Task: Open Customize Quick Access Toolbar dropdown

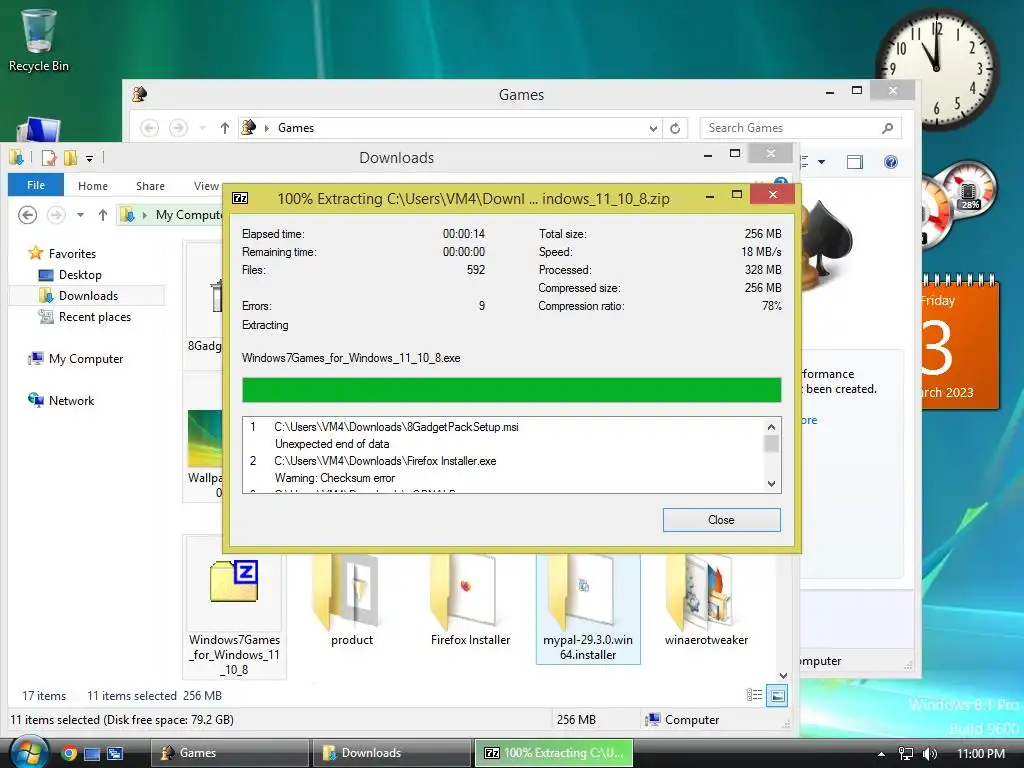Action: click(89, 158)
